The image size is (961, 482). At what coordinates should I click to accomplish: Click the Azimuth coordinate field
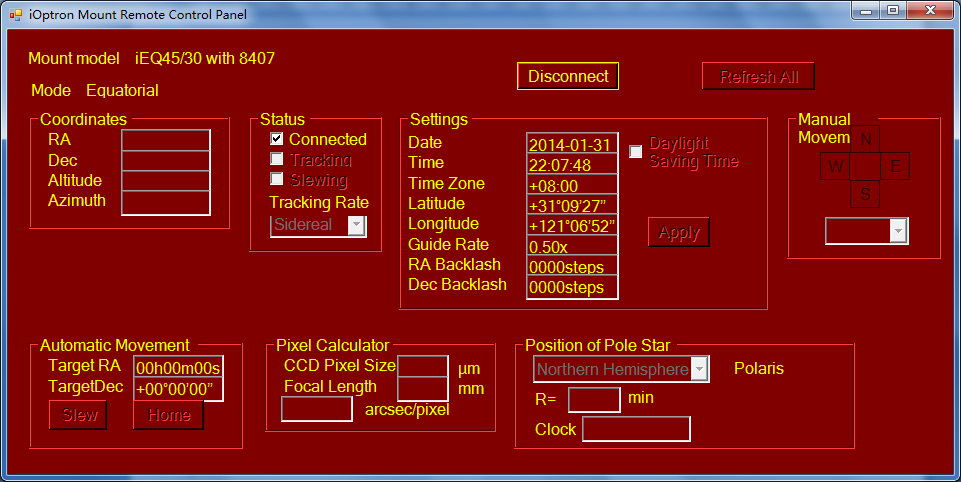click(x=166, y=203)
